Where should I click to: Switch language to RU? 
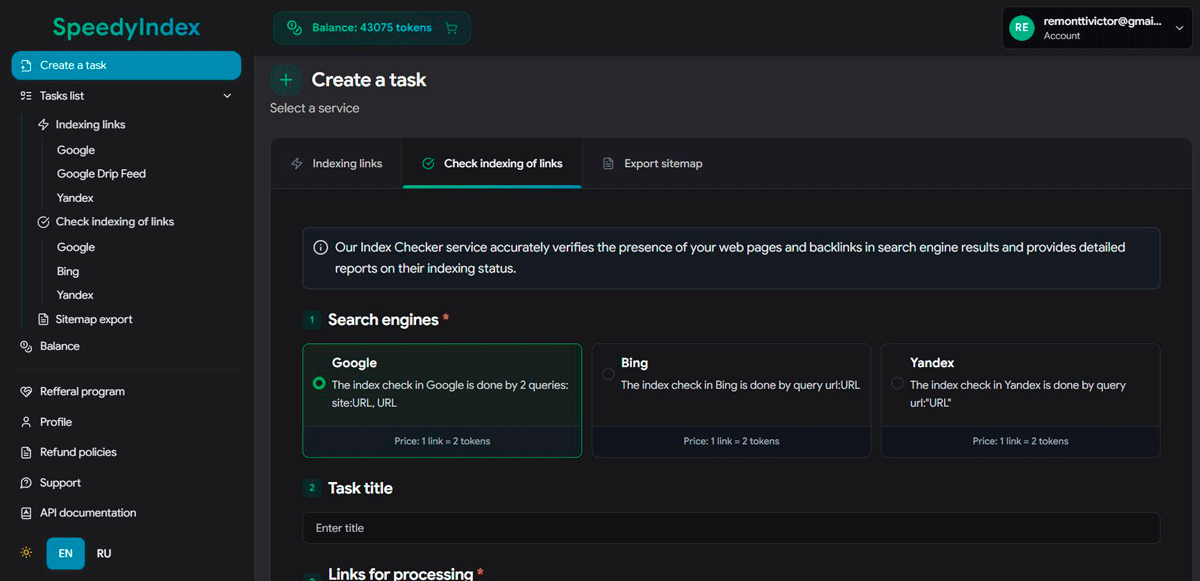click(104, 553)
